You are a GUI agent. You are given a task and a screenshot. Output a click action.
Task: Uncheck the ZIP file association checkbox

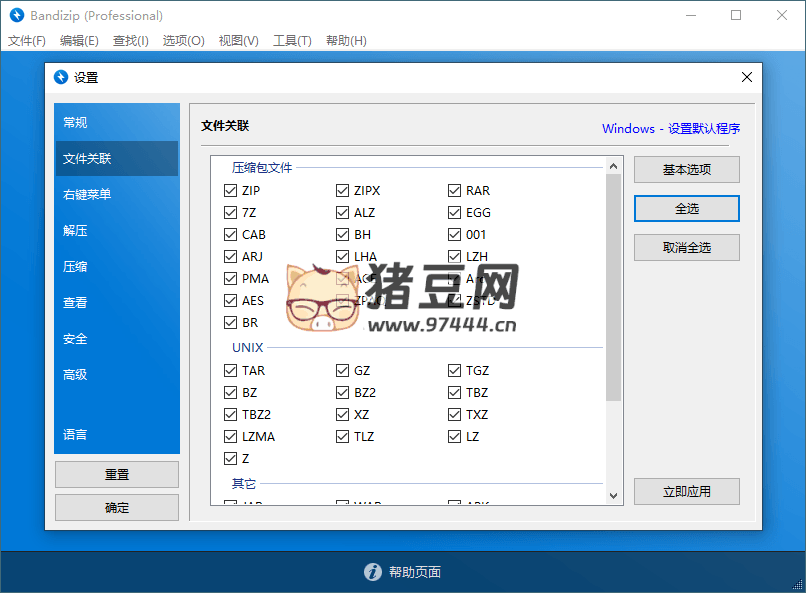pyautogui.click(x=231, y=190)
